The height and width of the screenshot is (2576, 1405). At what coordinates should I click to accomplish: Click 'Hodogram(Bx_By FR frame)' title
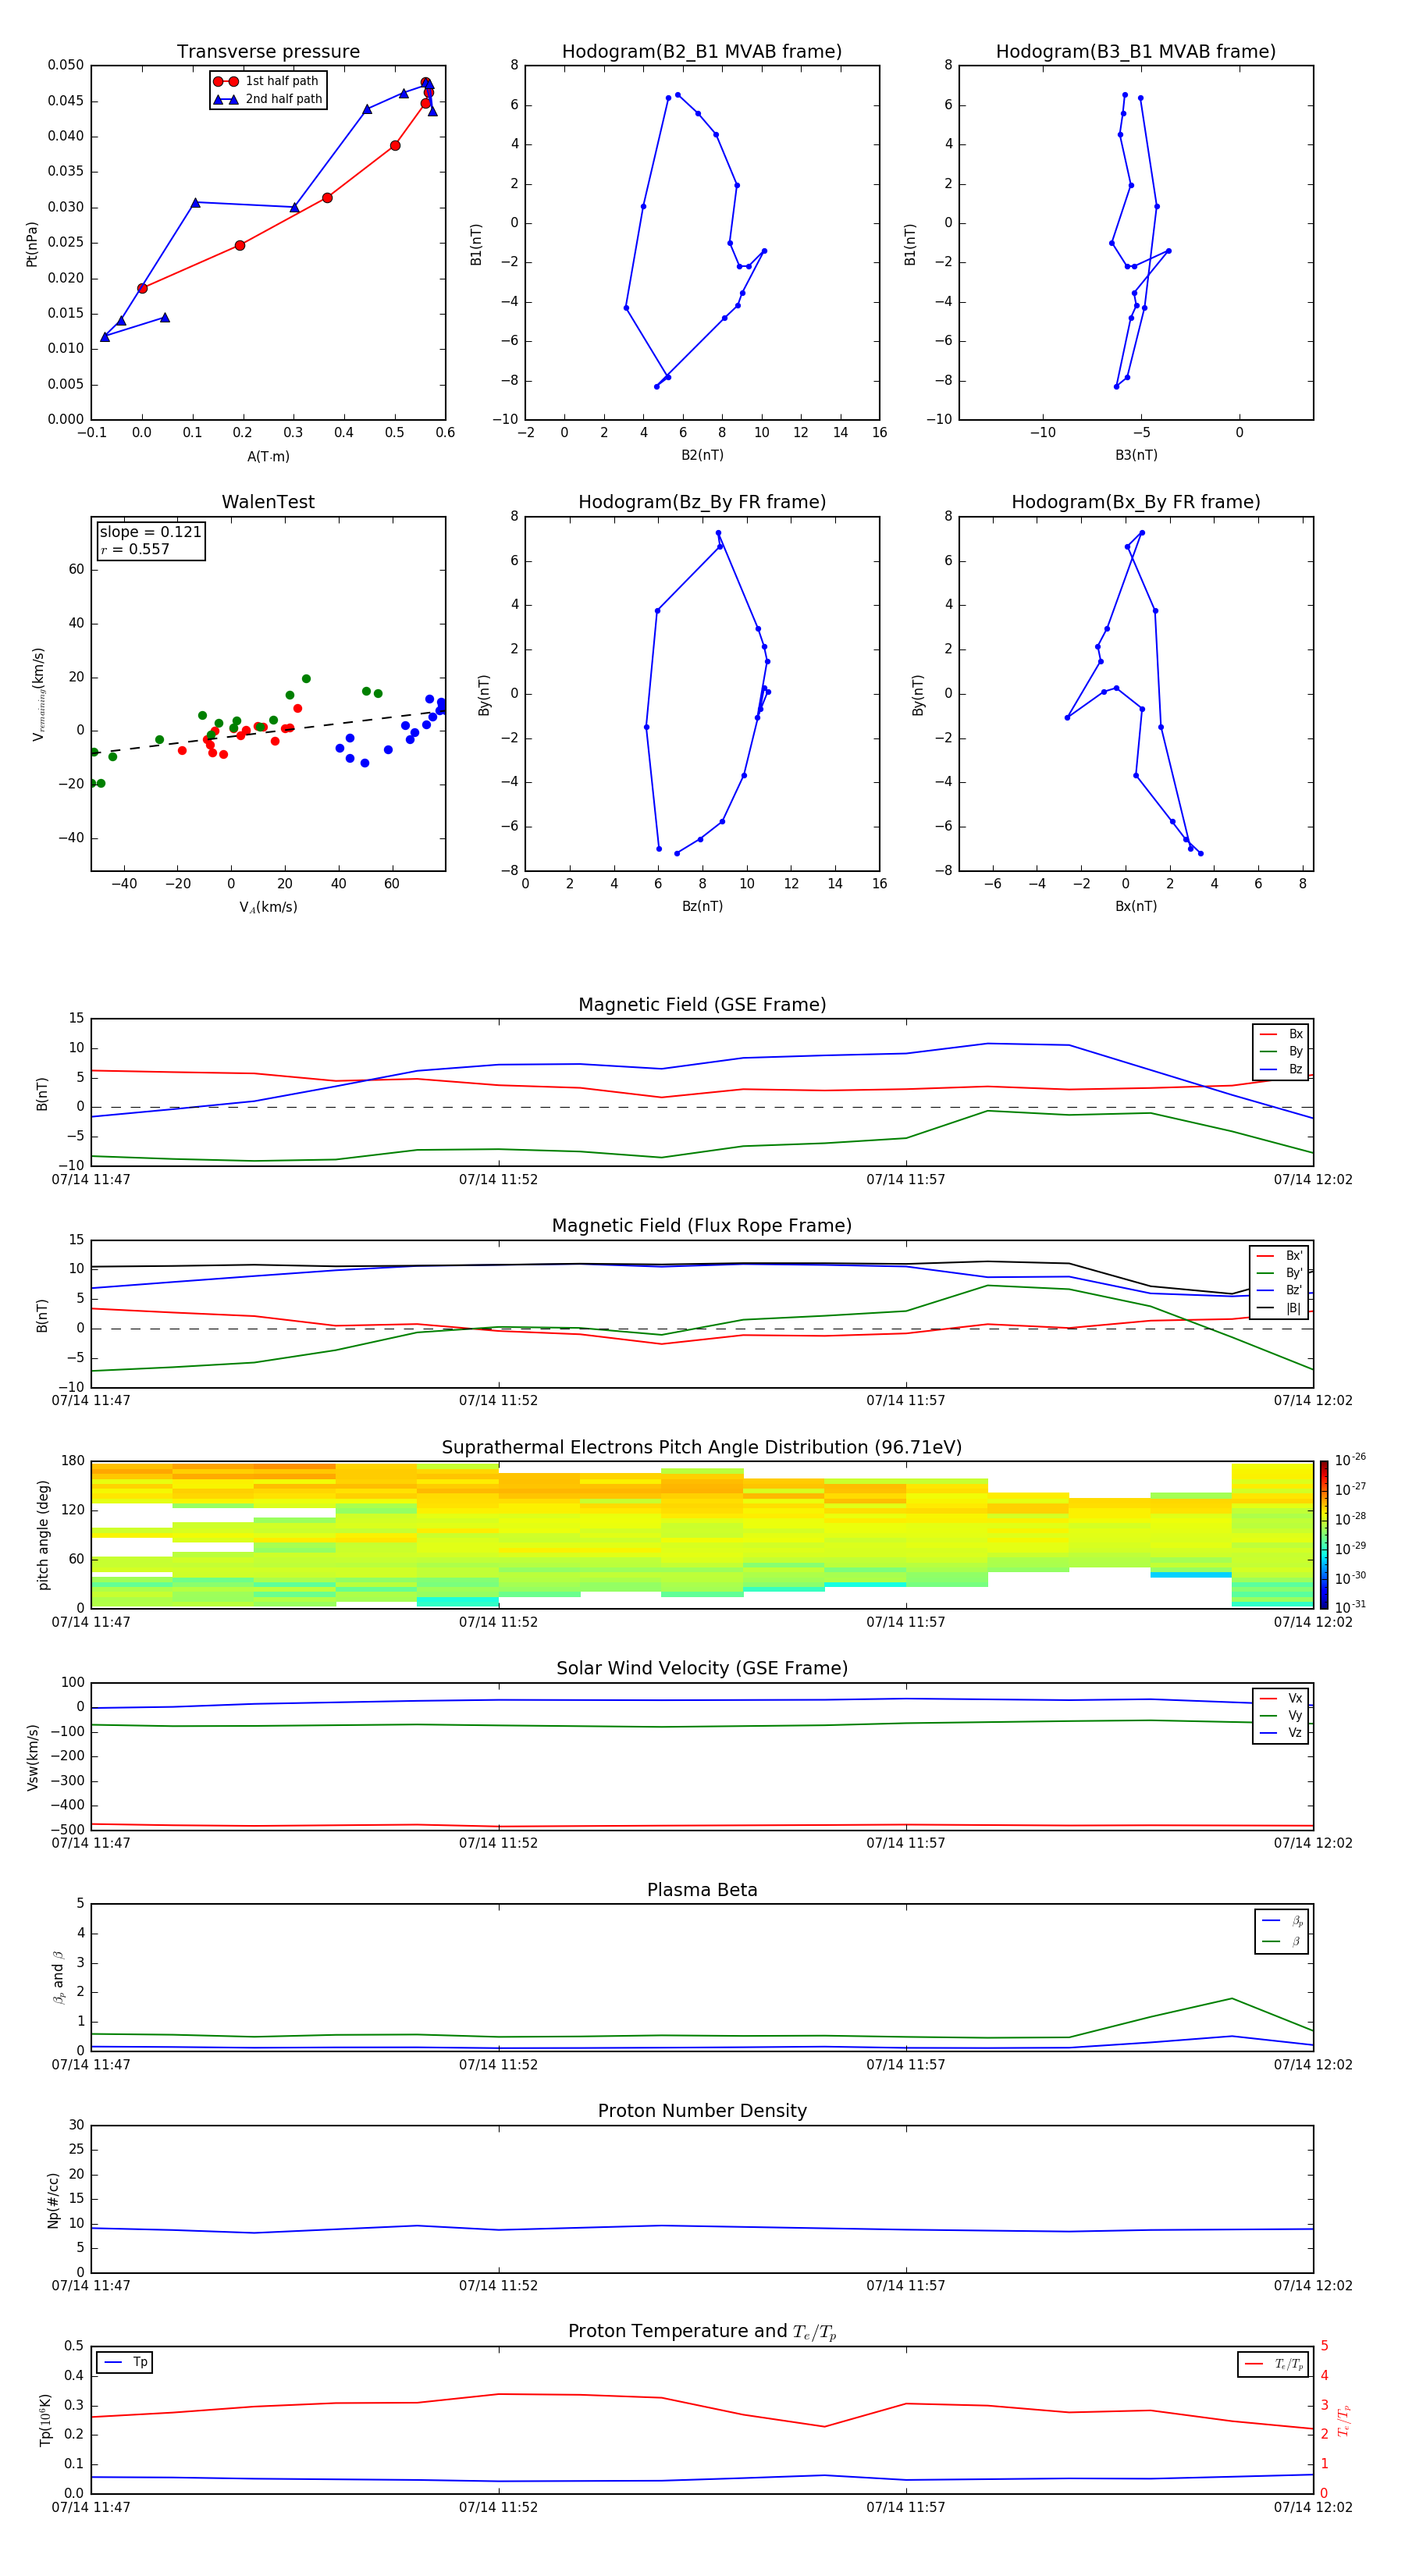pyautogui.click(x=1136, y=502)
